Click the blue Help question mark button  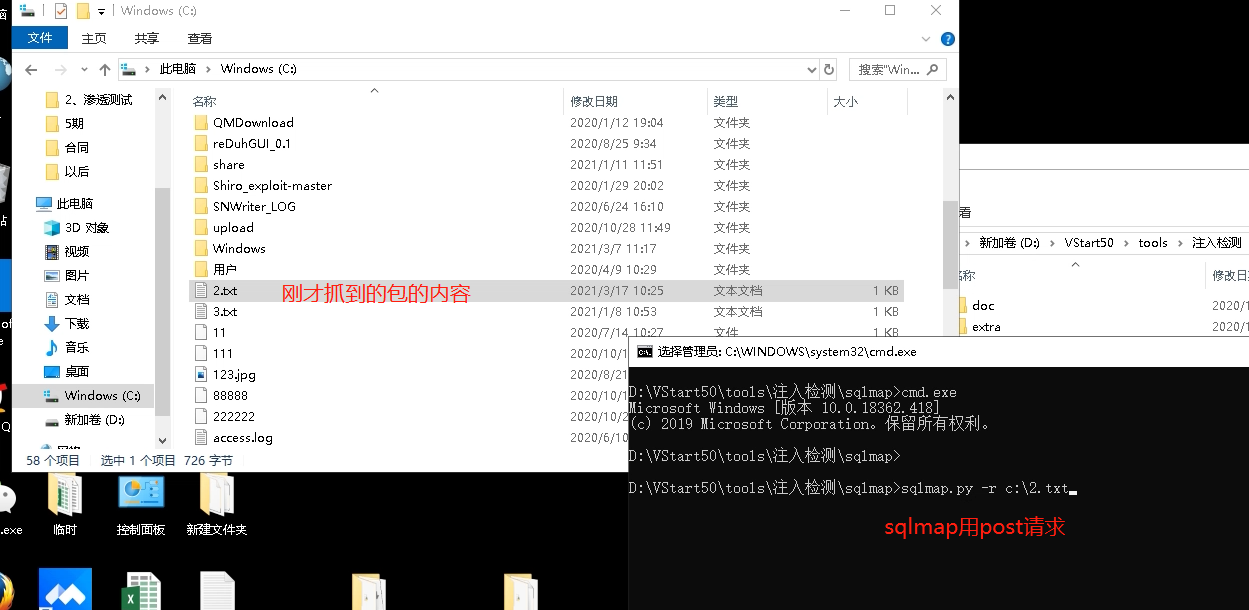[x=946, y=38]
